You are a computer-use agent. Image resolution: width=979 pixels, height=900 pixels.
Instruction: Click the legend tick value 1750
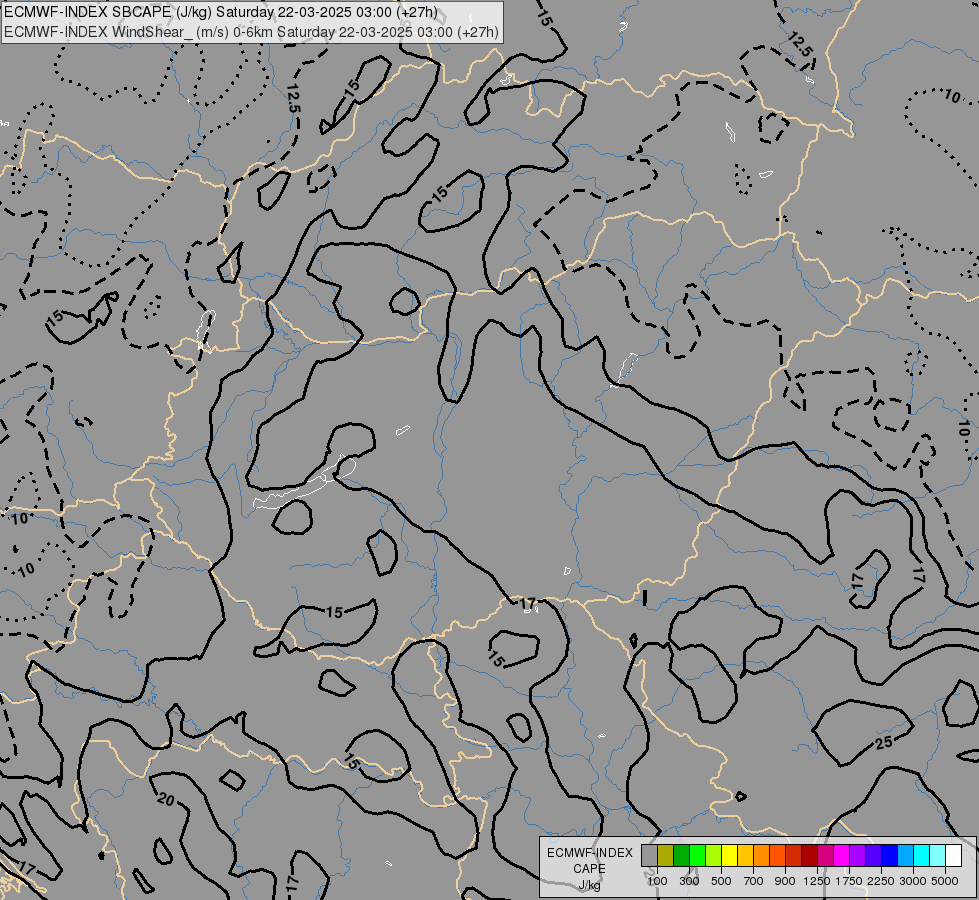pyautogui.click(x=849, y=881)
